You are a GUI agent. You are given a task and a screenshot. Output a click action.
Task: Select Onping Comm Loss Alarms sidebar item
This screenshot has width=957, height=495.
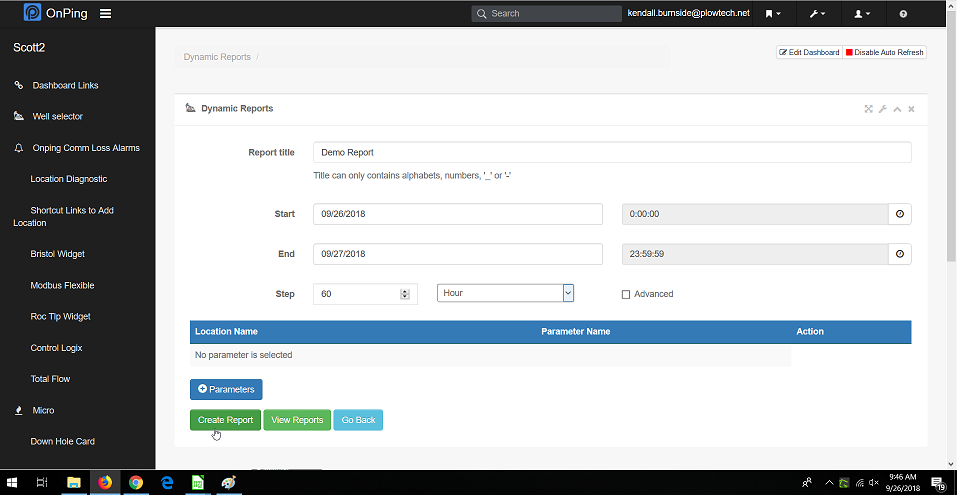coord(85,148)
